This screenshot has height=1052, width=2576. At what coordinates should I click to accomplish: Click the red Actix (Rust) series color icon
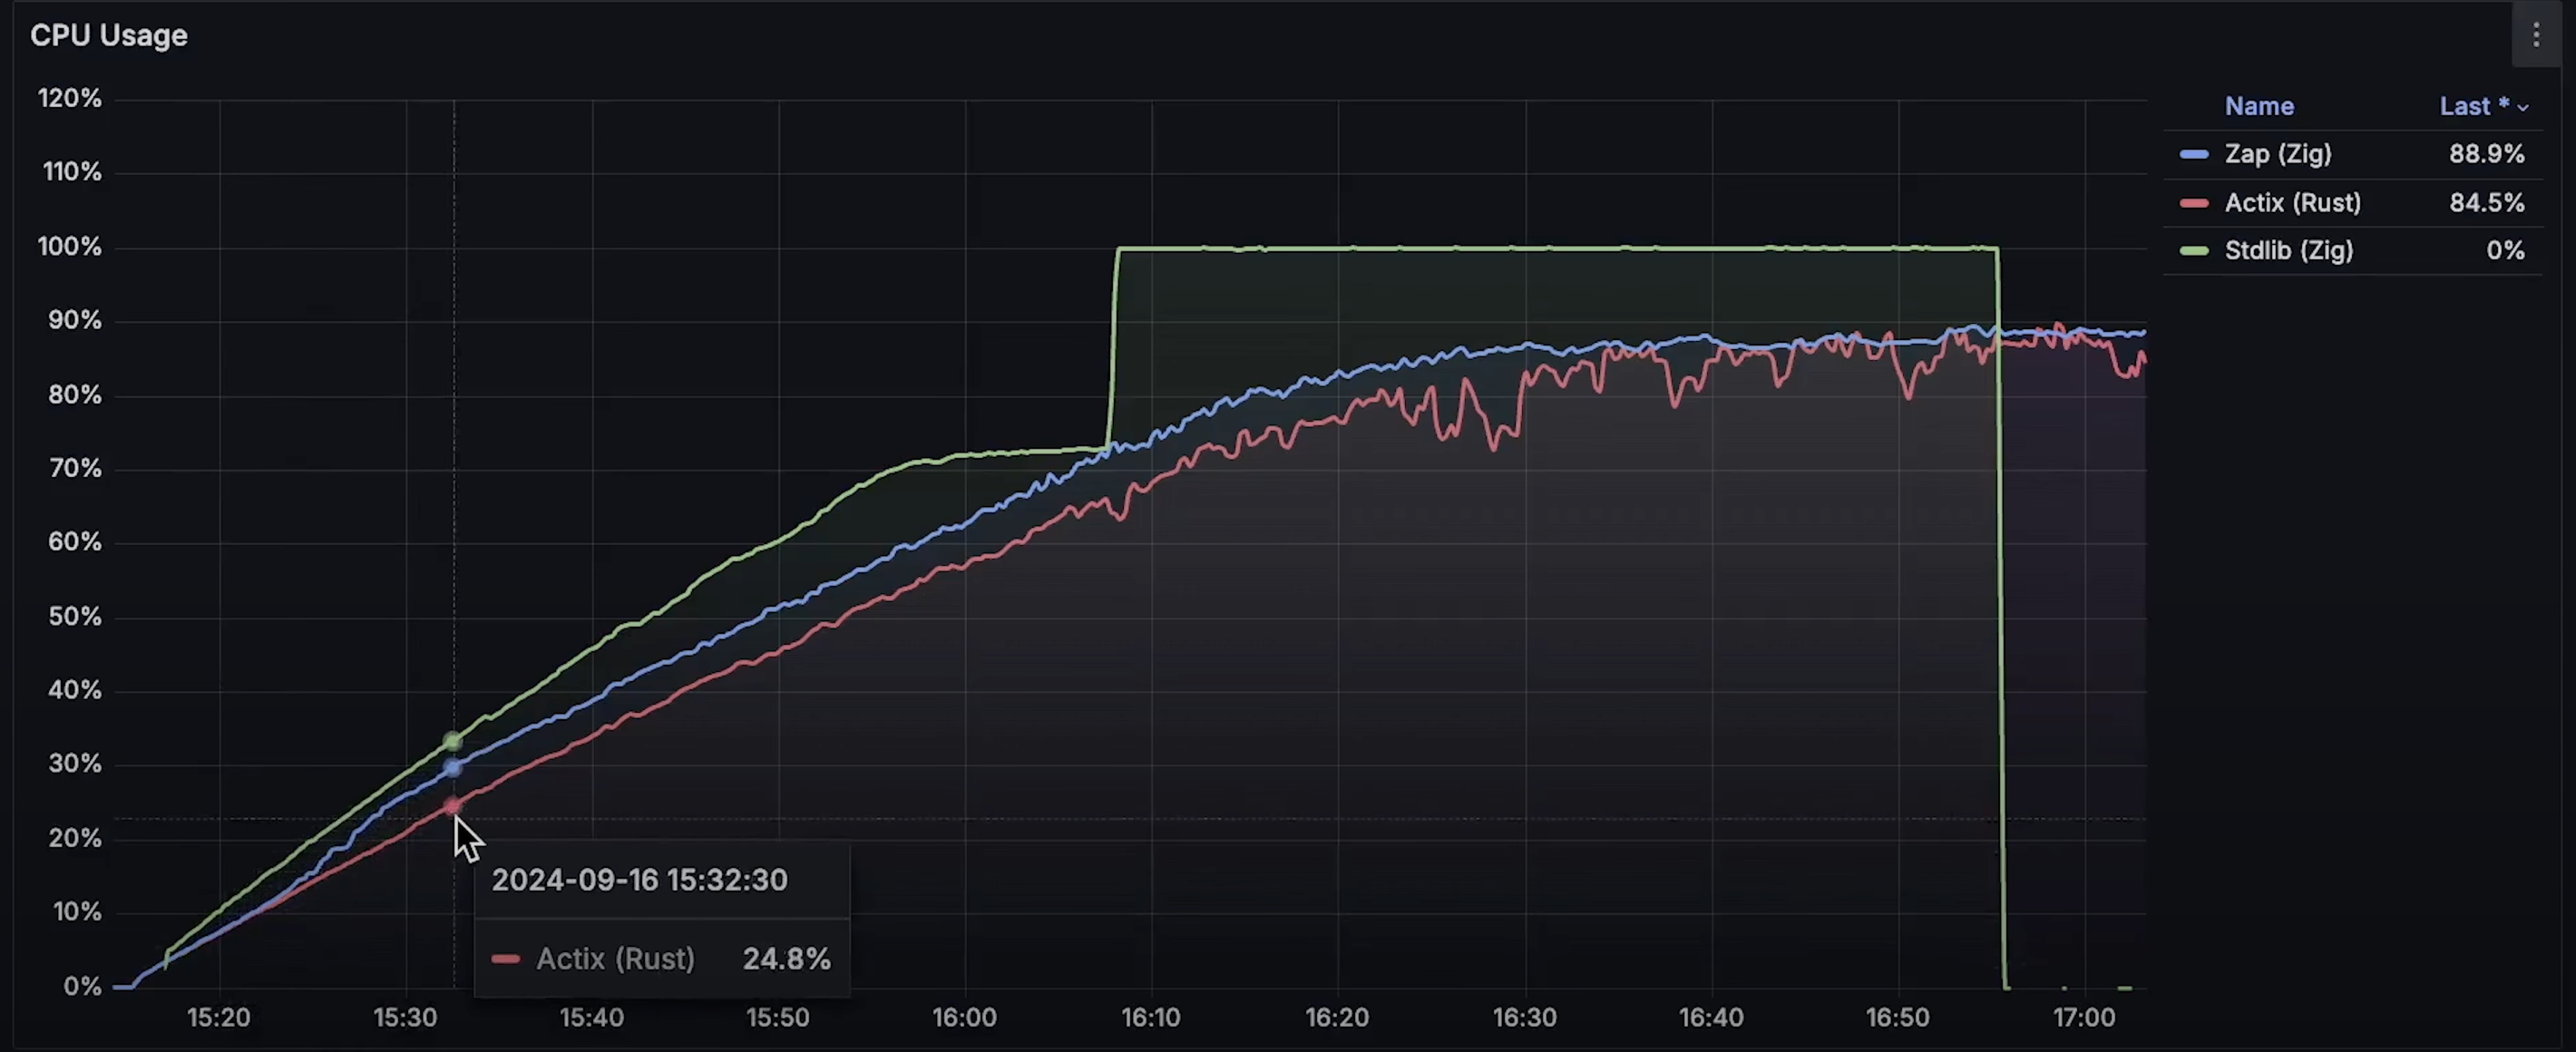click(x=2194, y=203)
